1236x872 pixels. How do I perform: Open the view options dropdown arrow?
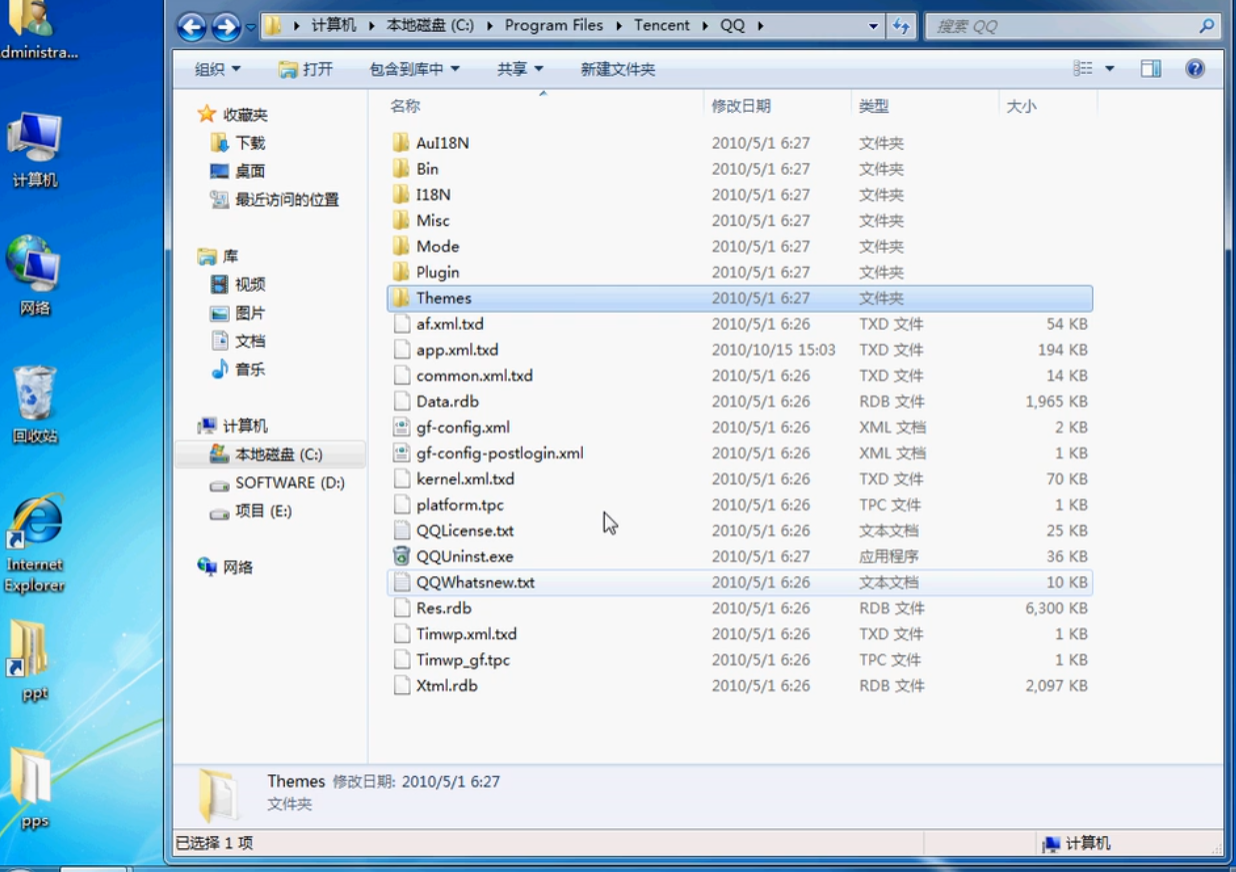point(1109,69)
